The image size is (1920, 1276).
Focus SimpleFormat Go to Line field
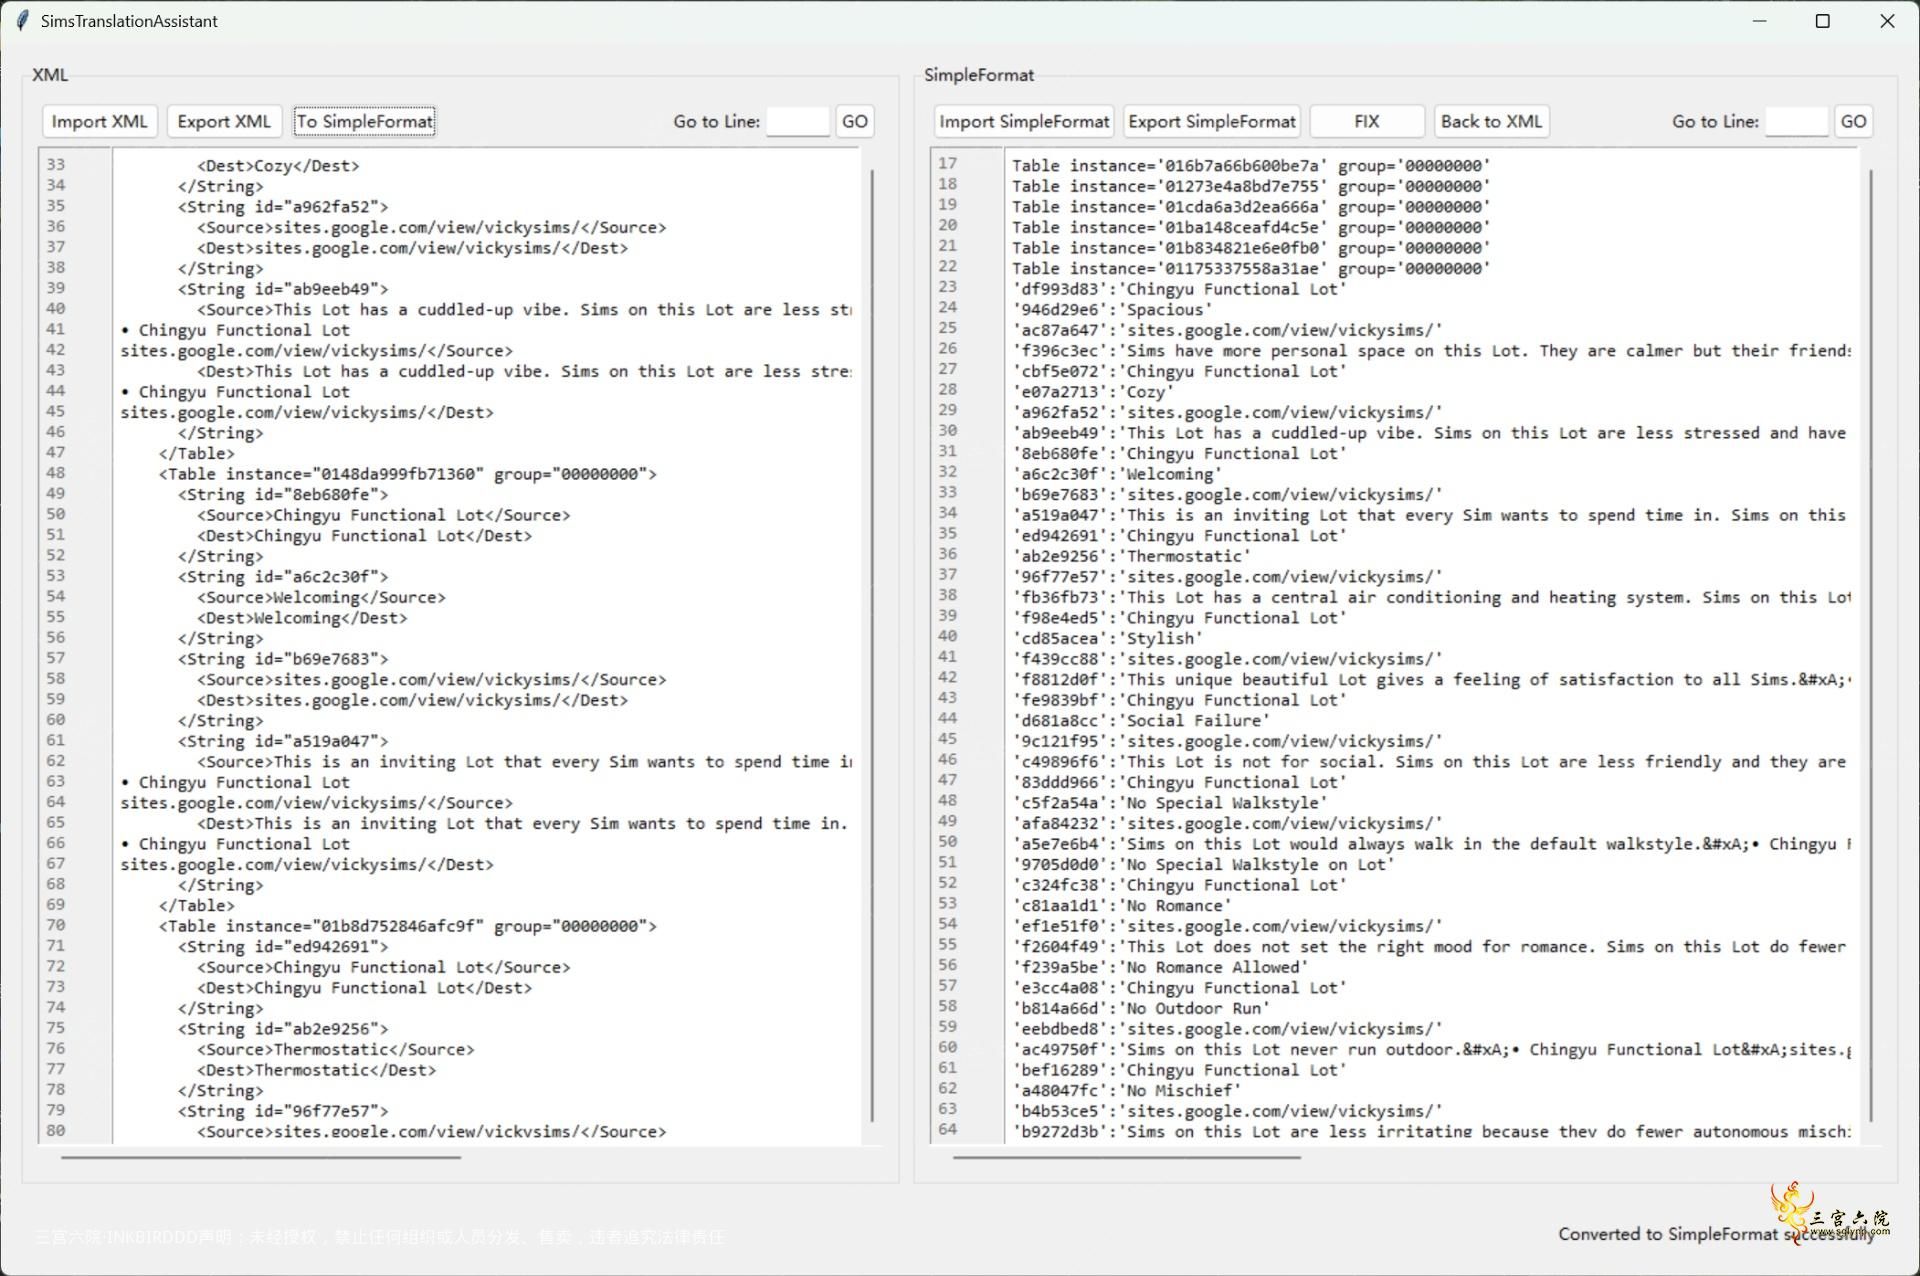pyautogui.click(x=1796, y=121)
